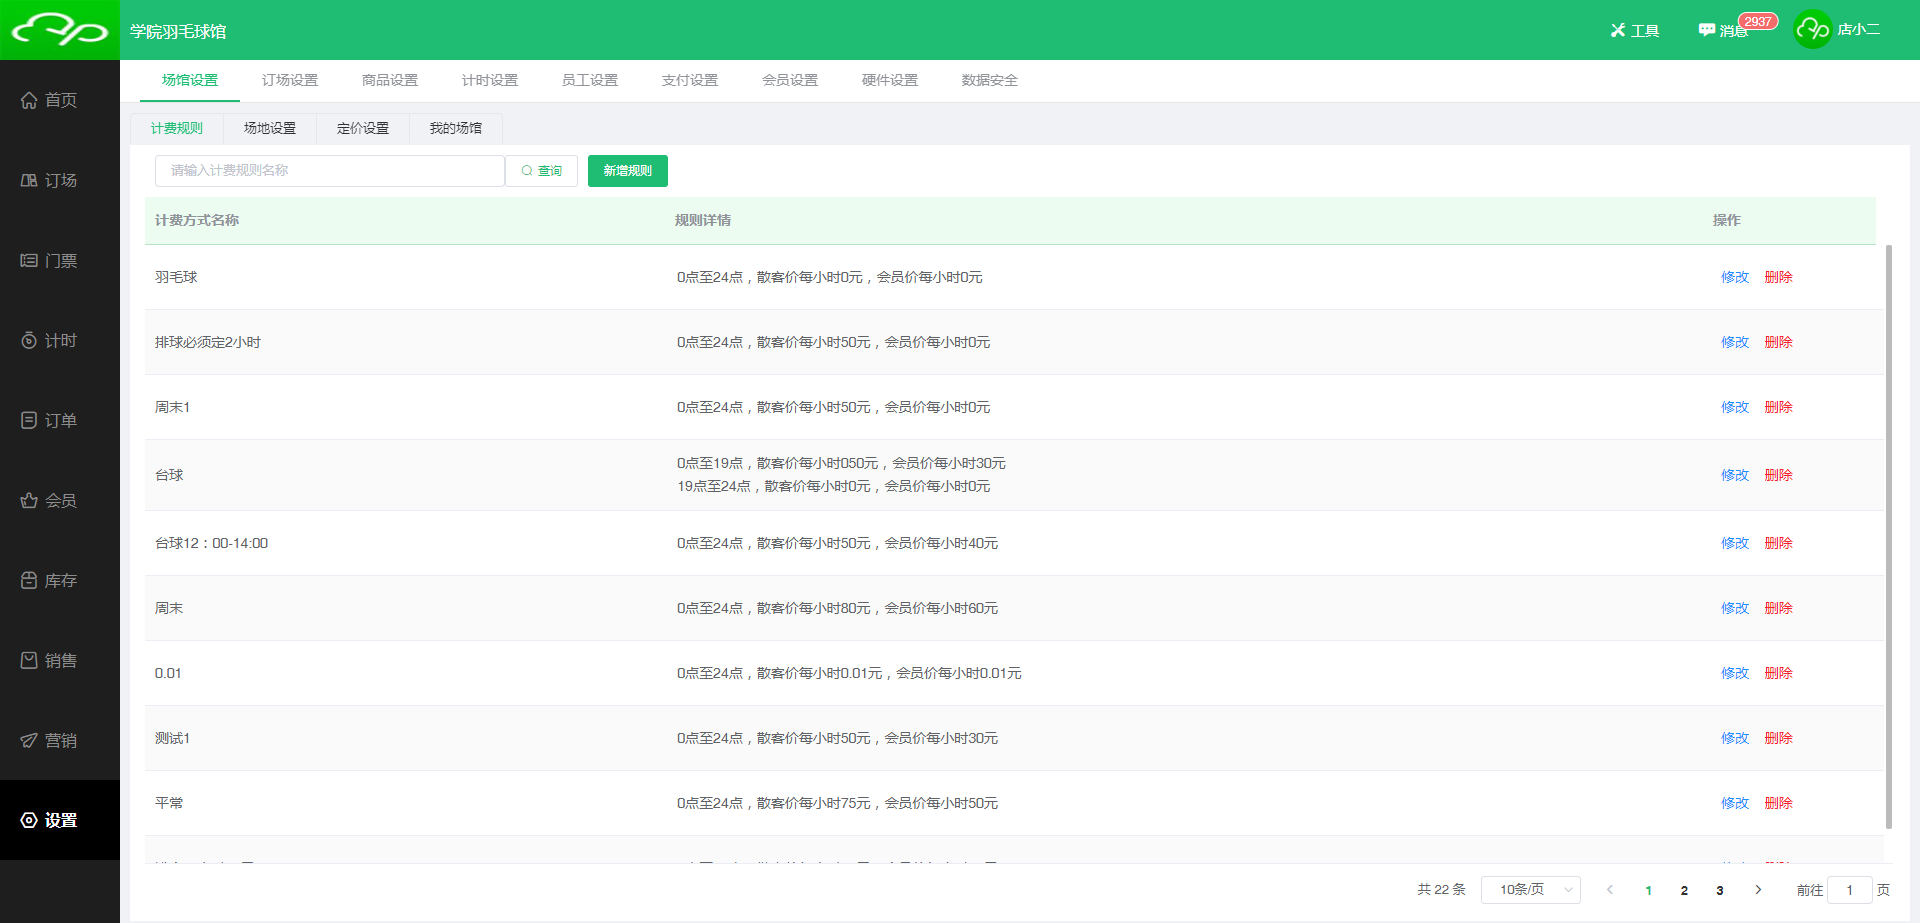Focus the billing rule name search field
This screenshot has height=923, width=1920.
tap(330, 171)
